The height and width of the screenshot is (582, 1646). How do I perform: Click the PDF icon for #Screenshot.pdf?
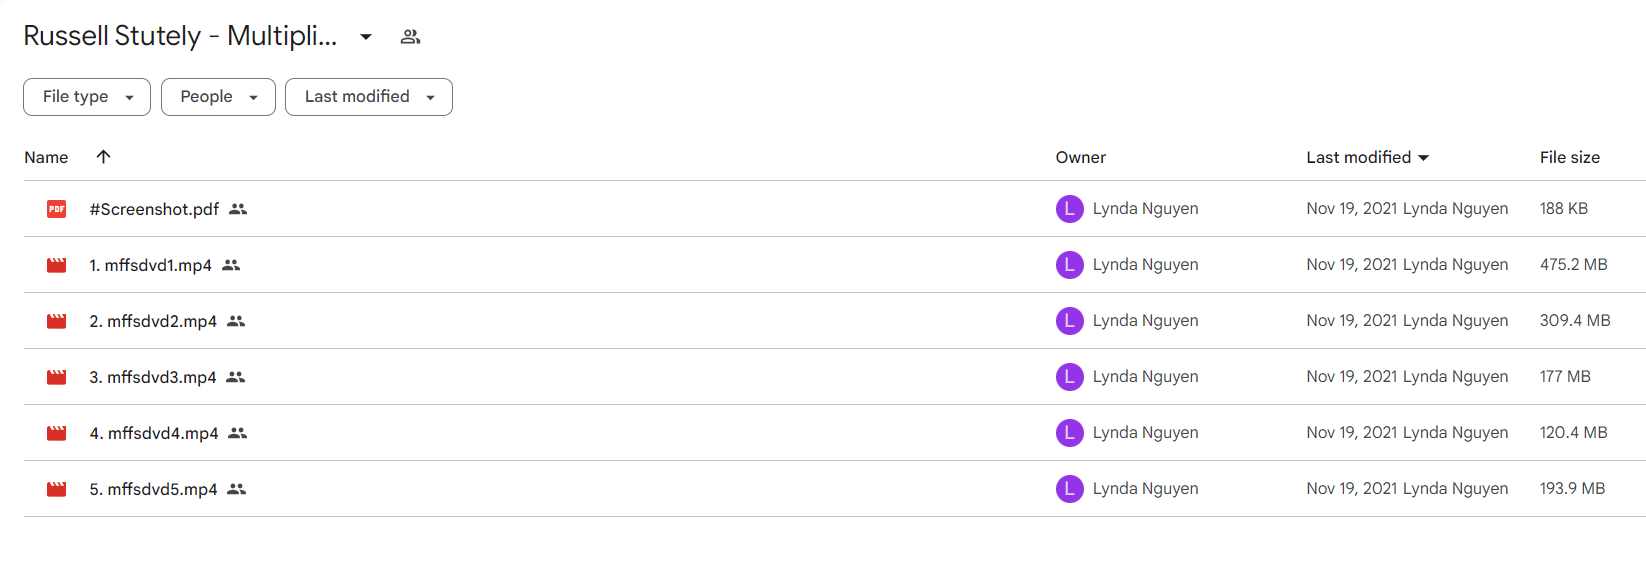[x=57, y=209]
